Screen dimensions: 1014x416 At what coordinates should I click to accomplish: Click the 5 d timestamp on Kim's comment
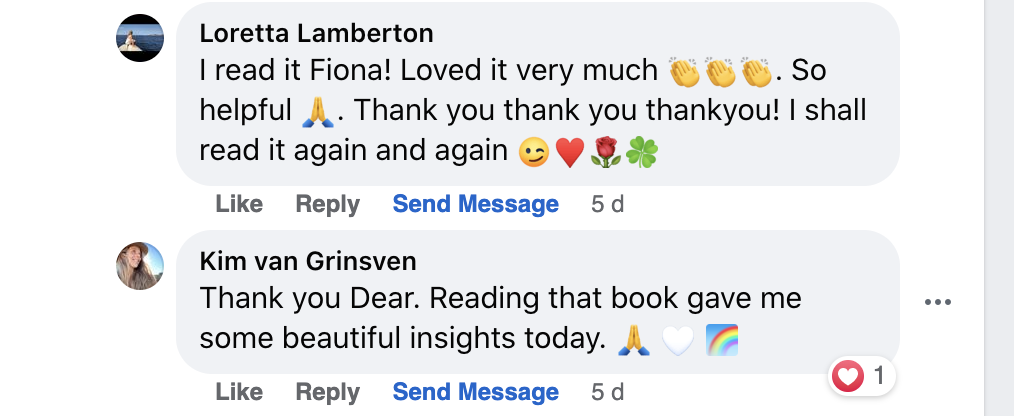point(607,392)
